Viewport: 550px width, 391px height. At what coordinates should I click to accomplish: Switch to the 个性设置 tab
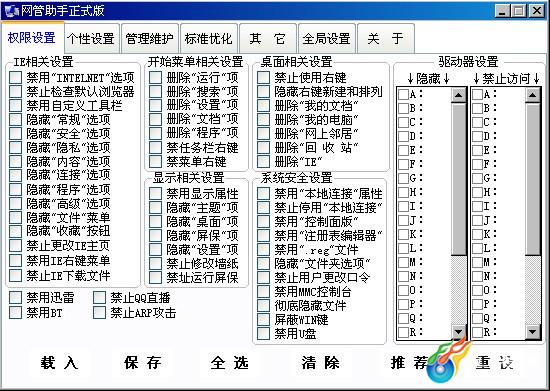[91, 39]
